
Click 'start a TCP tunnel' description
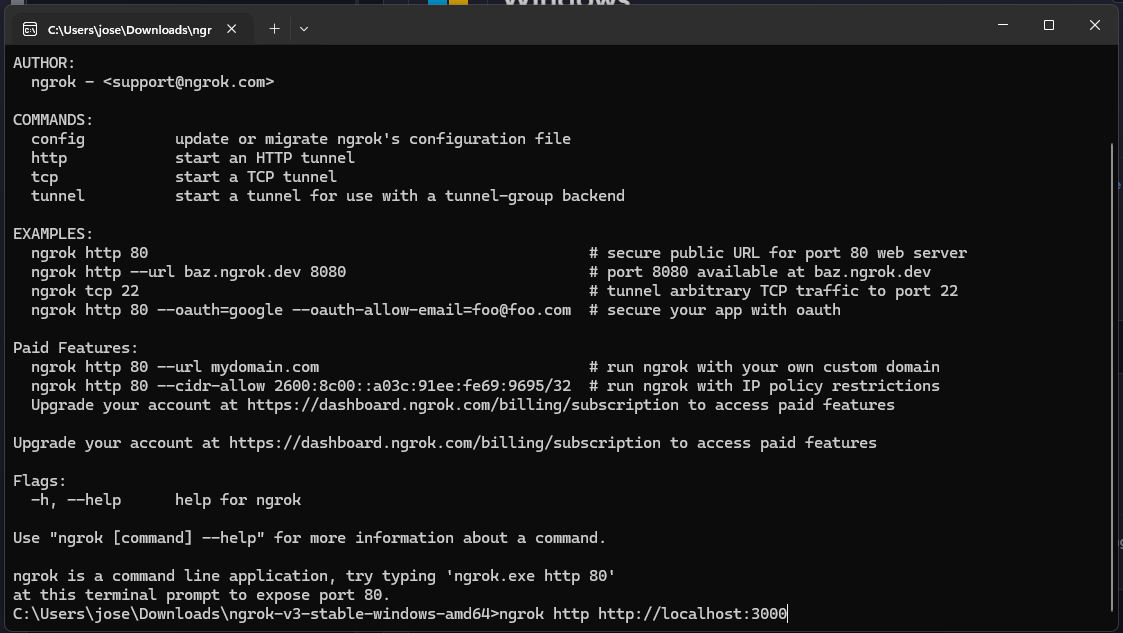click(x=256, y=177)
